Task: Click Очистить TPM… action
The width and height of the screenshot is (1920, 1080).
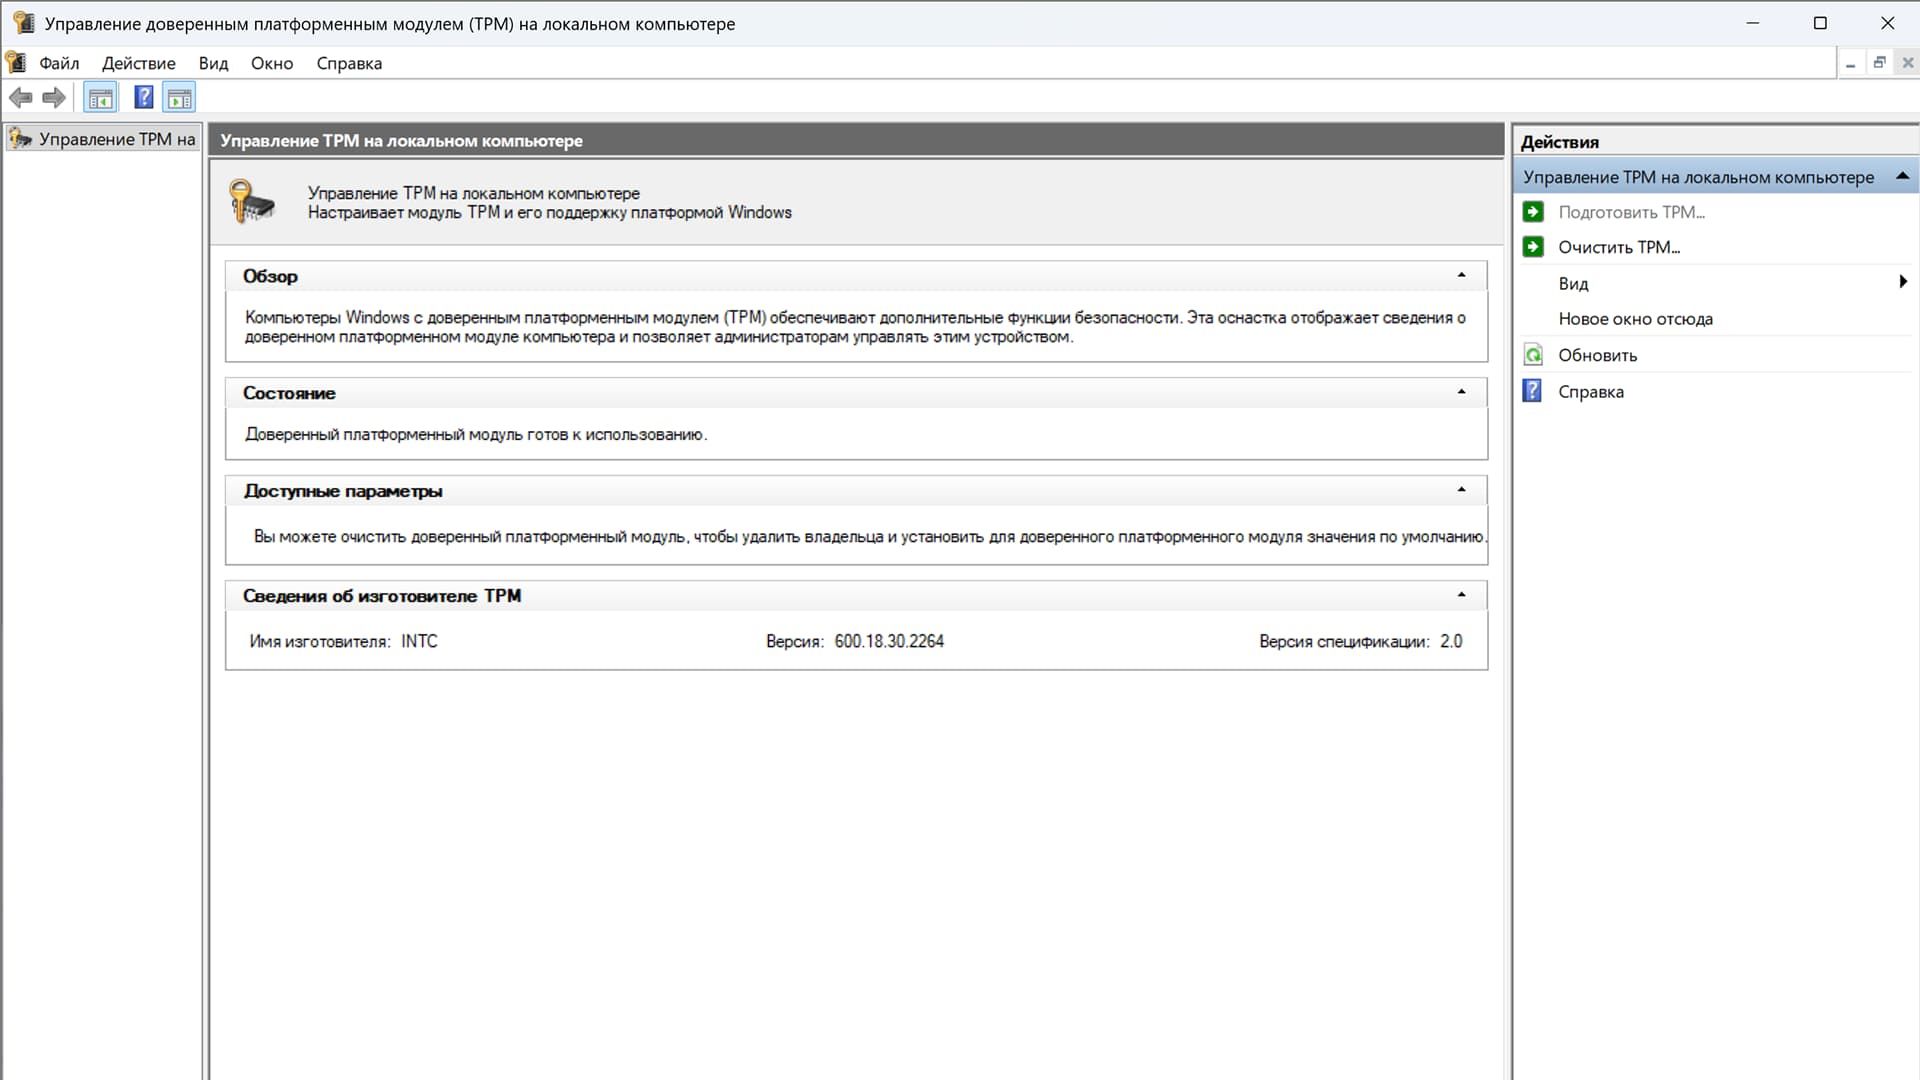Action: pos(1618,247)
